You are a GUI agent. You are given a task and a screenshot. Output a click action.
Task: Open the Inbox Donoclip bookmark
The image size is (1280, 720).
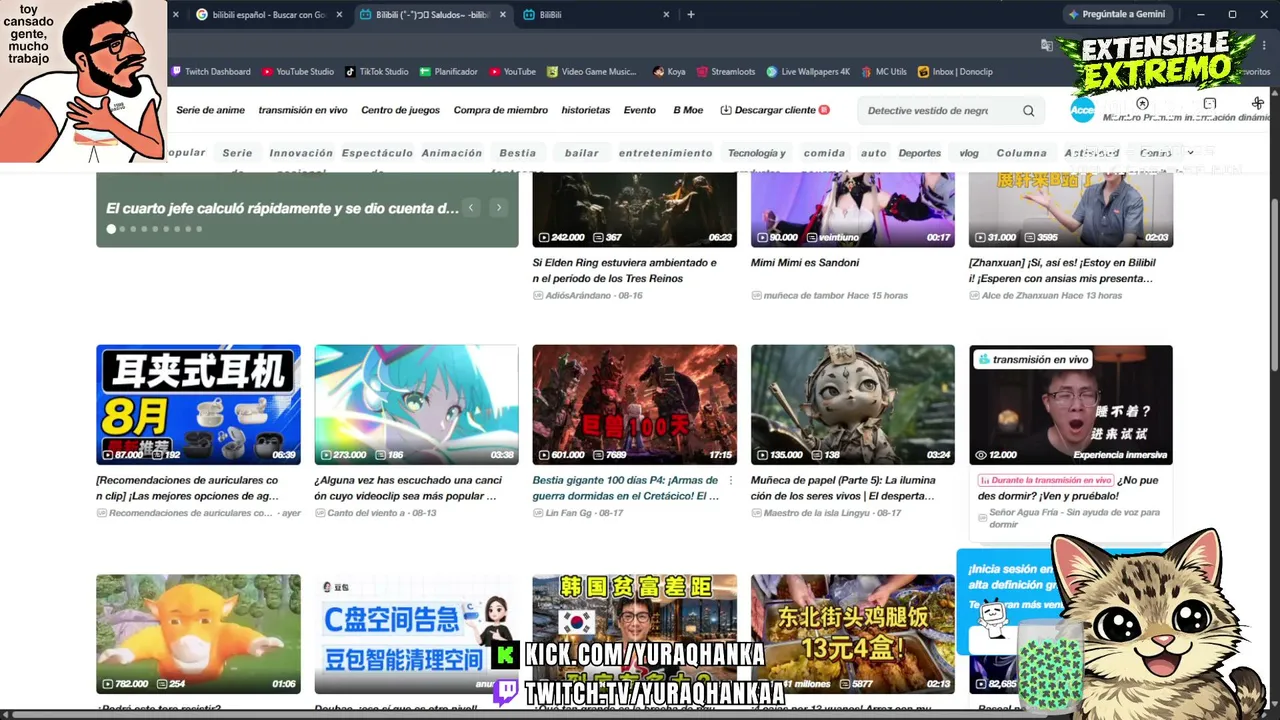point(955,72)
